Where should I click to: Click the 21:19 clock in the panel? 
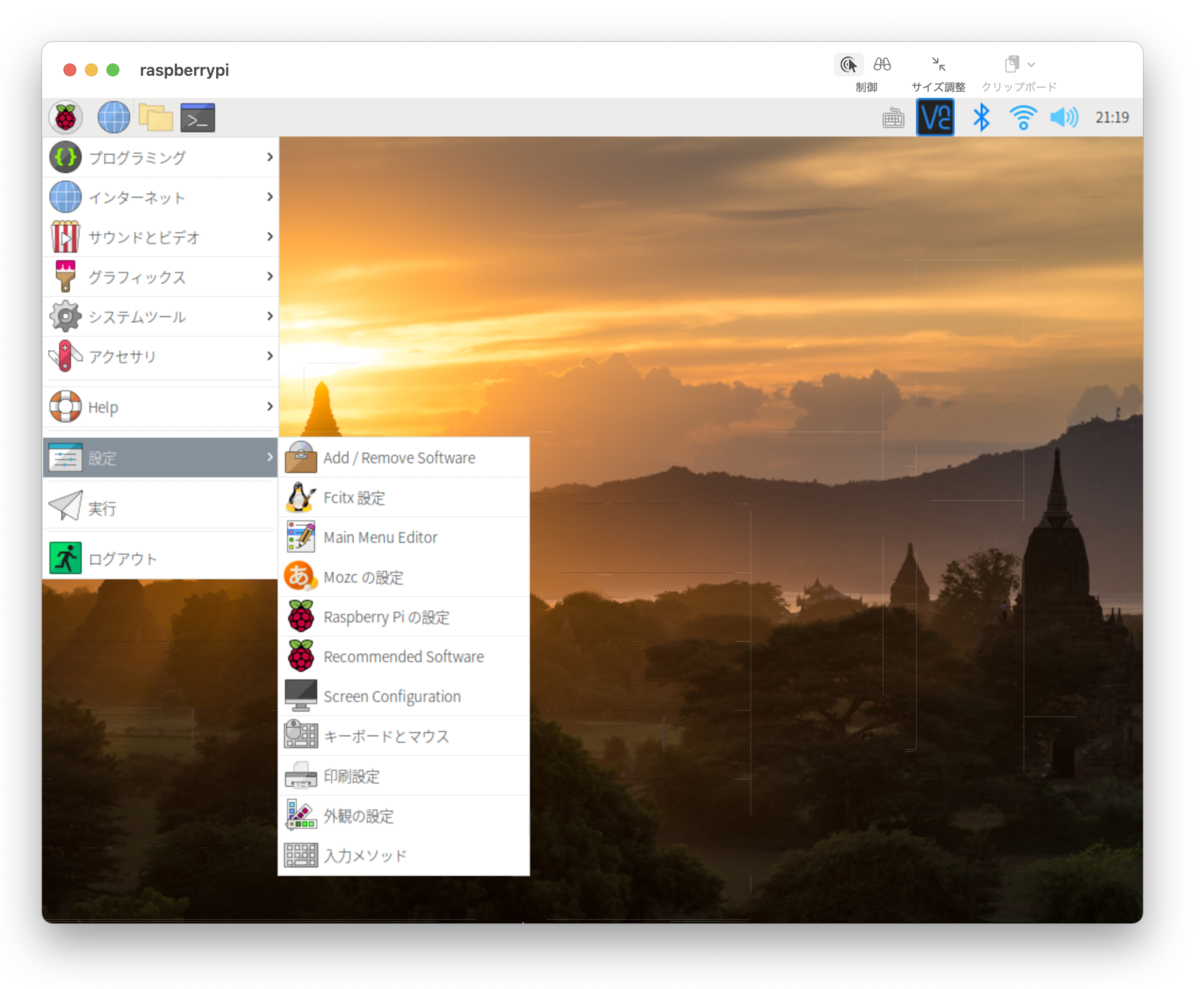(1112, 117)
